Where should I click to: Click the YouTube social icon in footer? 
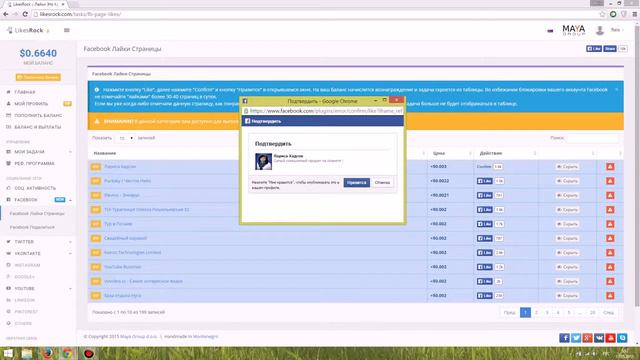point(611,338)
